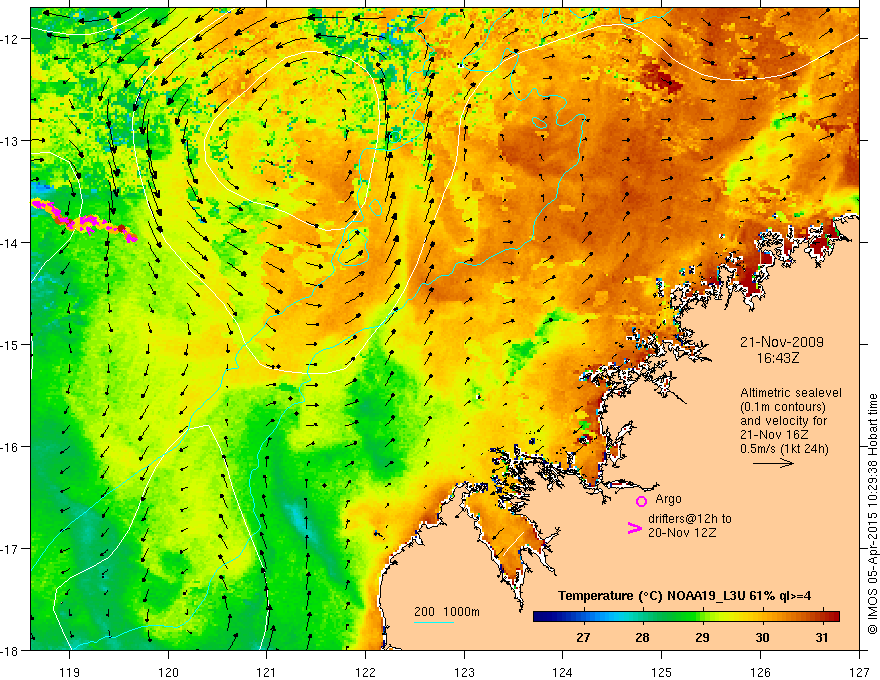This screenshot has width=880, height=680.
Task: Click longitude axis label 123
Action: 464,672
